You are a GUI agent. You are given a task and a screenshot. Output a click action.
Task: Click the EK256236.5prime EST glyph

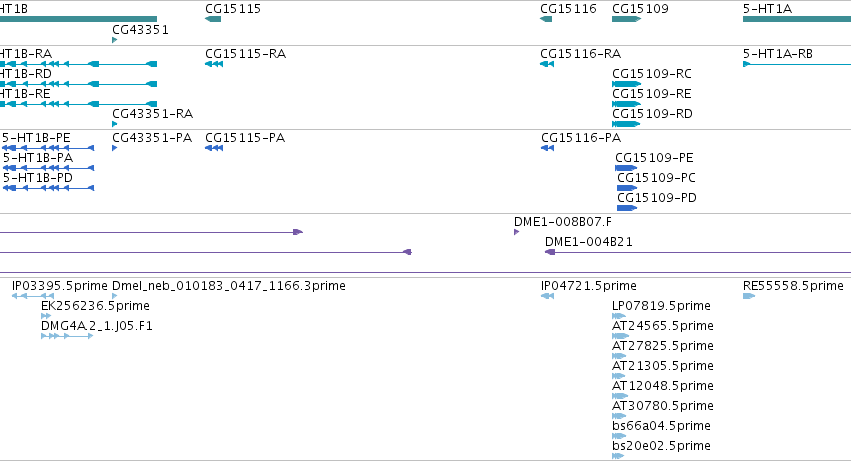pos(46,317)
